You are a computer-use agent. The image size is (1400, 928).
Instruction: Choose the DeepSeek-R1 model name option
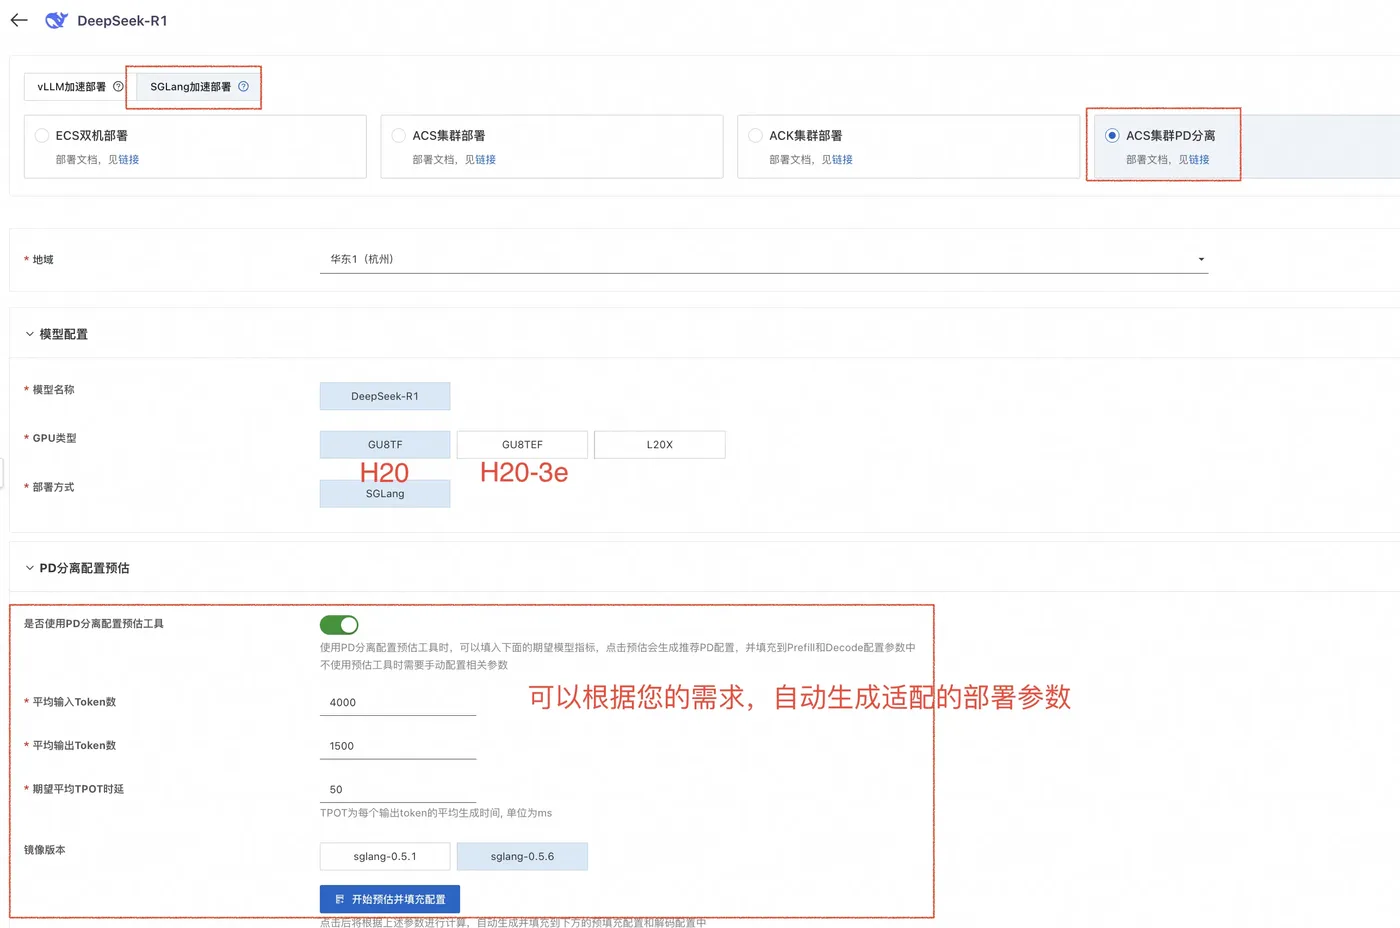pos(385,396)
